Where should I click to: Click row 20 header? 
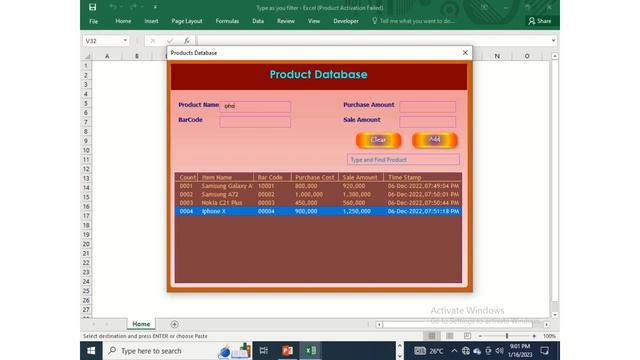[86, 244]
